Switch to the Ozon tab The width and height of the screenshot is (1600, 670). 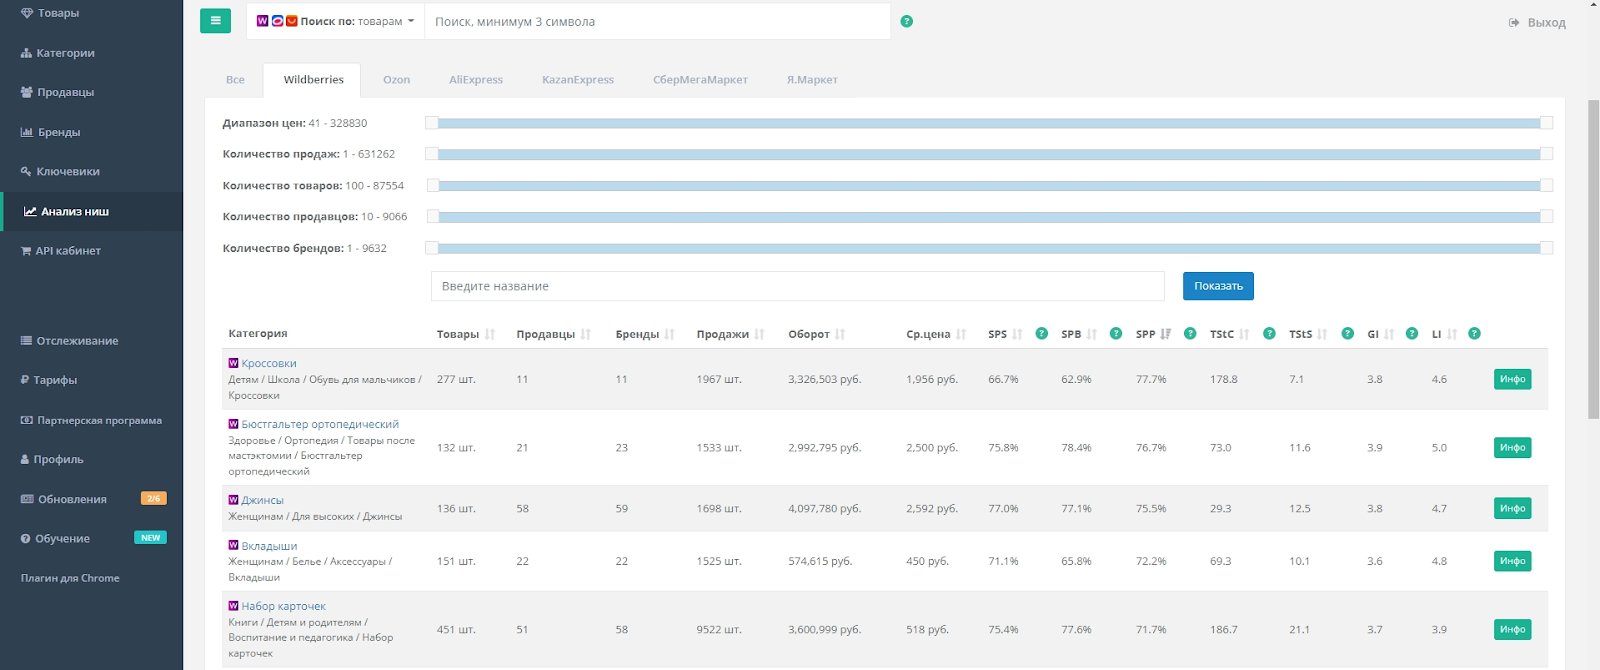[396, 80]
